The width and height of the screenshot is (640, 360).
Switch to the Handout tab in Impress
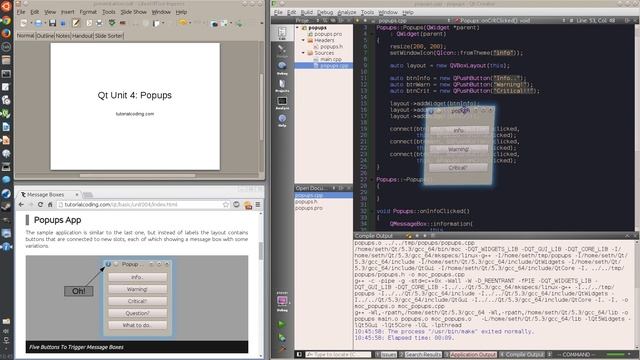[82, 36]
